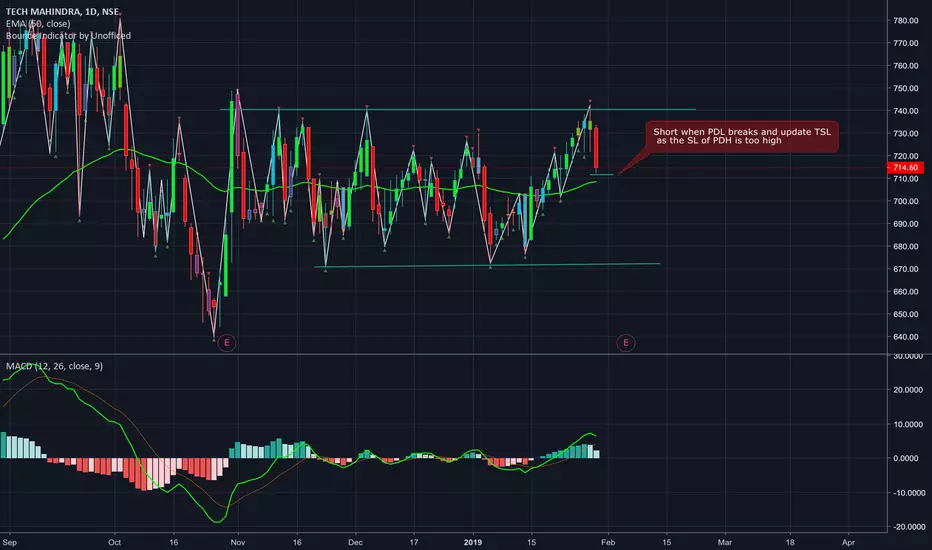Select the red short-trade annotation callout
932x550 pixels.
tap(742, 137)
